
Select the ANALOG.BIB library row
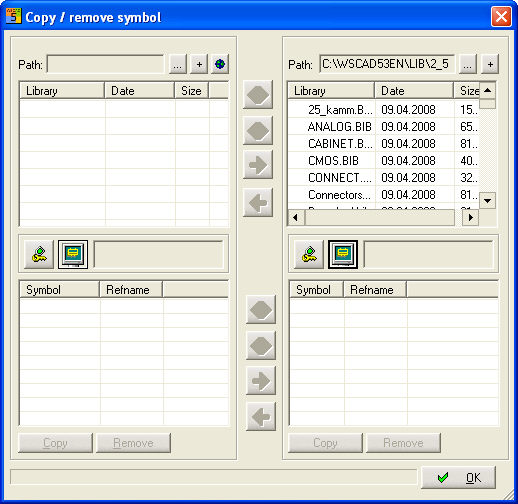coord(383,127)
